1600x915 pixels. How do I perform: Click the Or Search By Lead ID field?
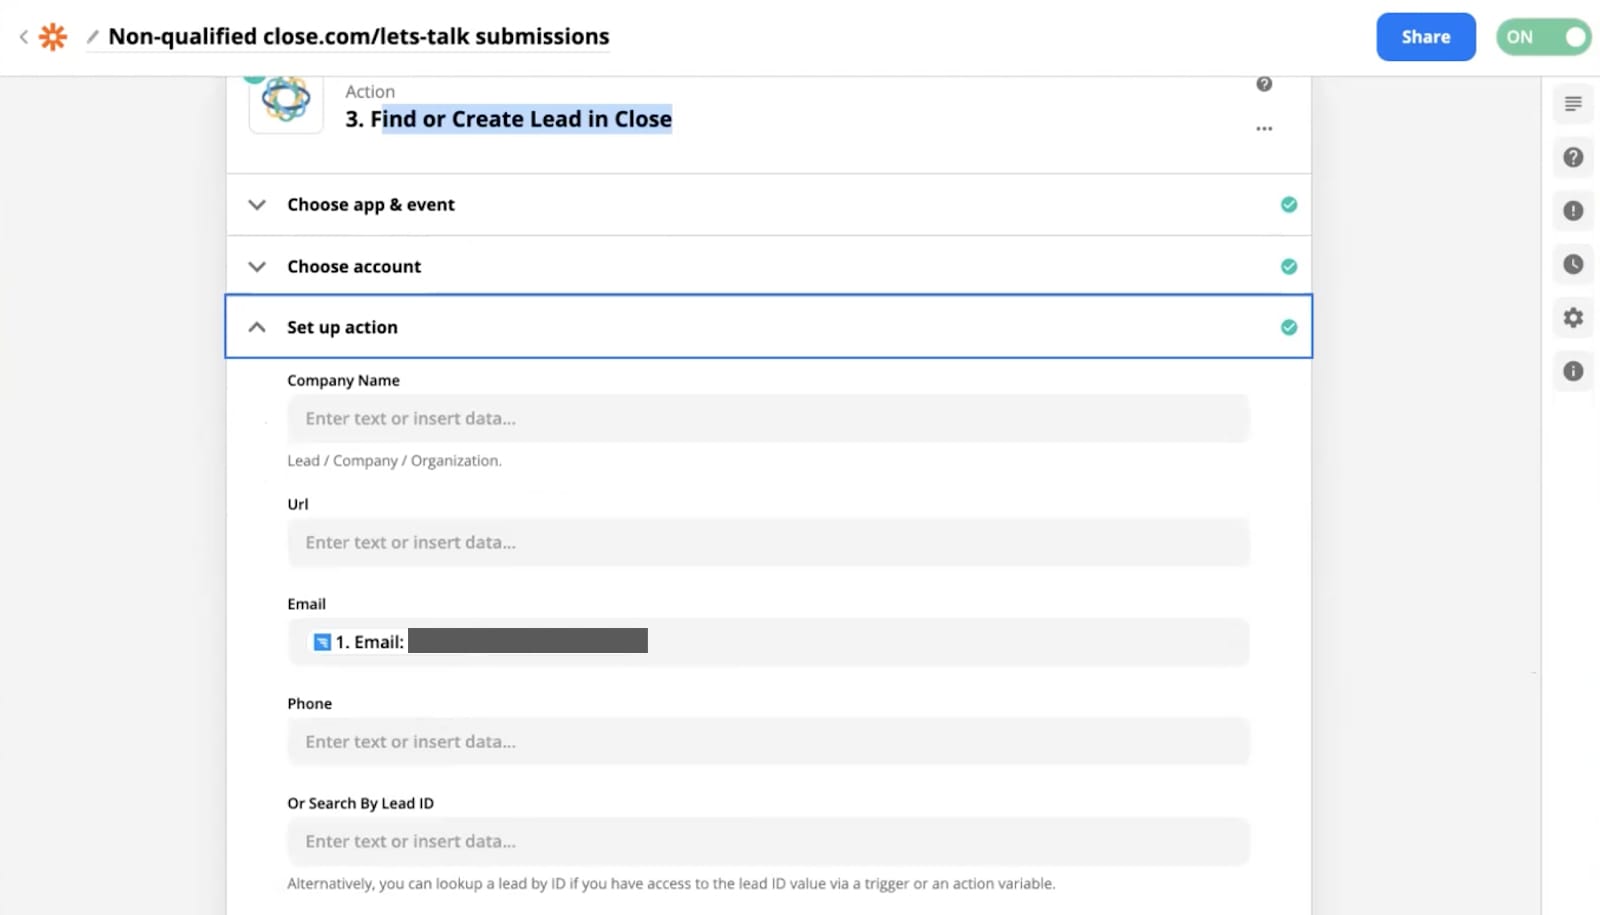pos(768,842)
